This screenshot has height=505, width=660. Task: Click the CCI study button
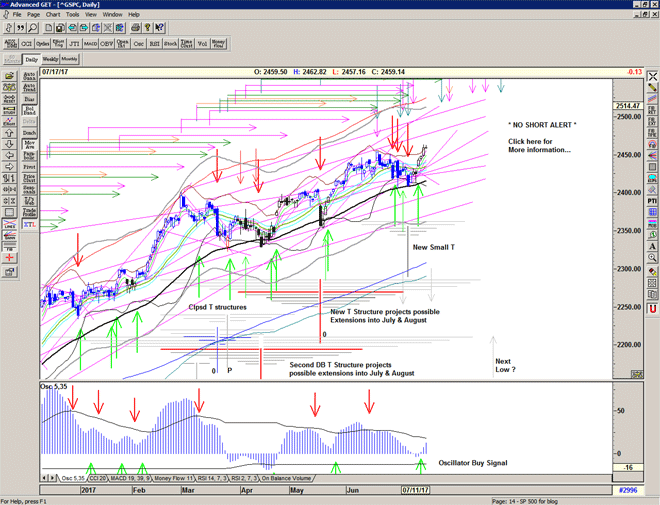[23, 44]
